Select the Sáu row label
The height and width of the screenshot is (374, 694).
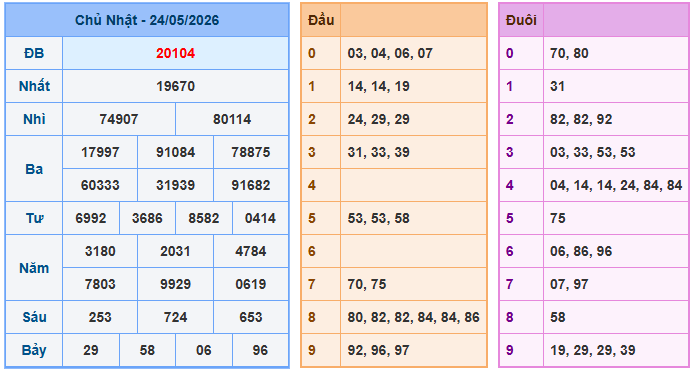[x=34, y=317]
